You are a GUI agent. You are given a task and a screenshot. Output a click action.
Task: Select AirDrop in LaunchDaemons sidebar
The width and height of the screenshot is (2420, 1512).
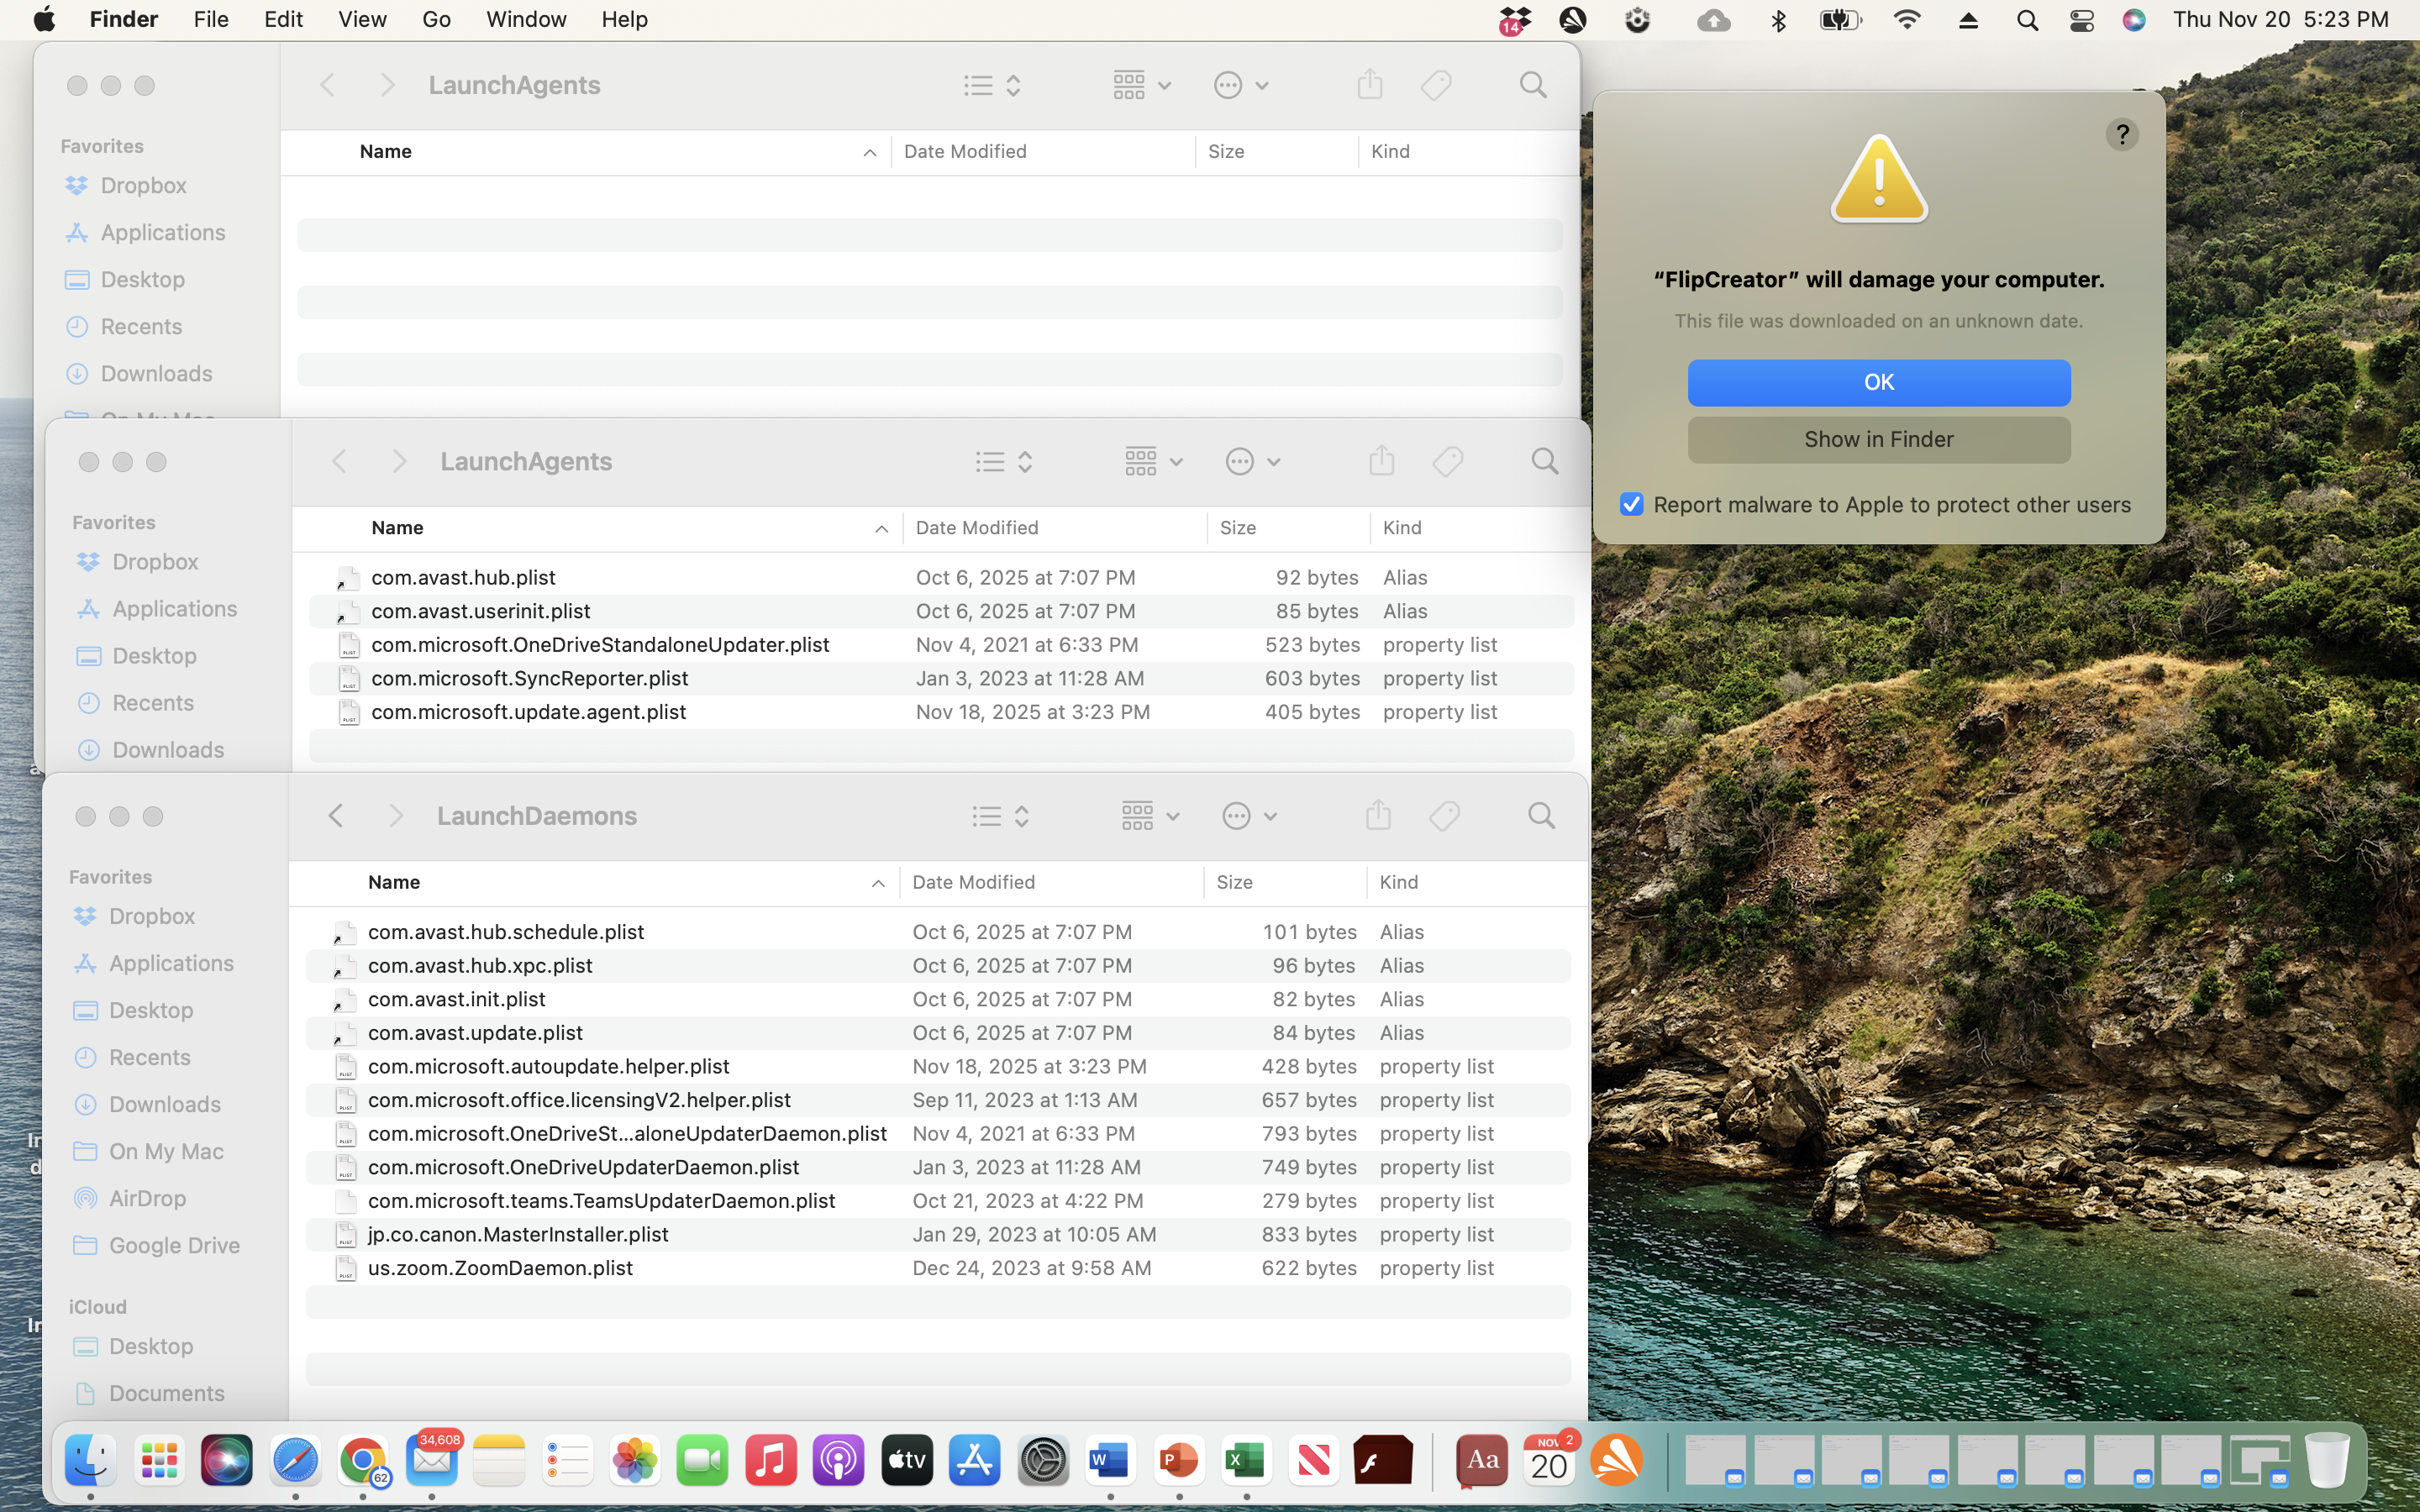[x=147, y=1197]
